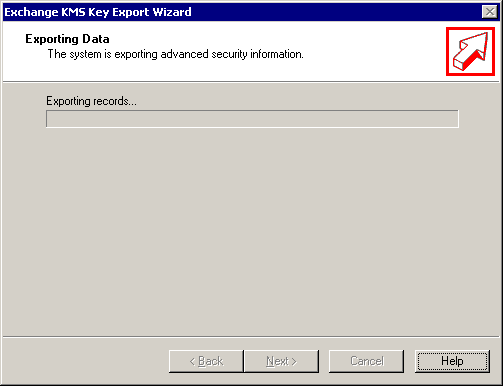503x386 pixels.
Task: Click the gray area left of Back button
Action: click(x=85, y=361)
